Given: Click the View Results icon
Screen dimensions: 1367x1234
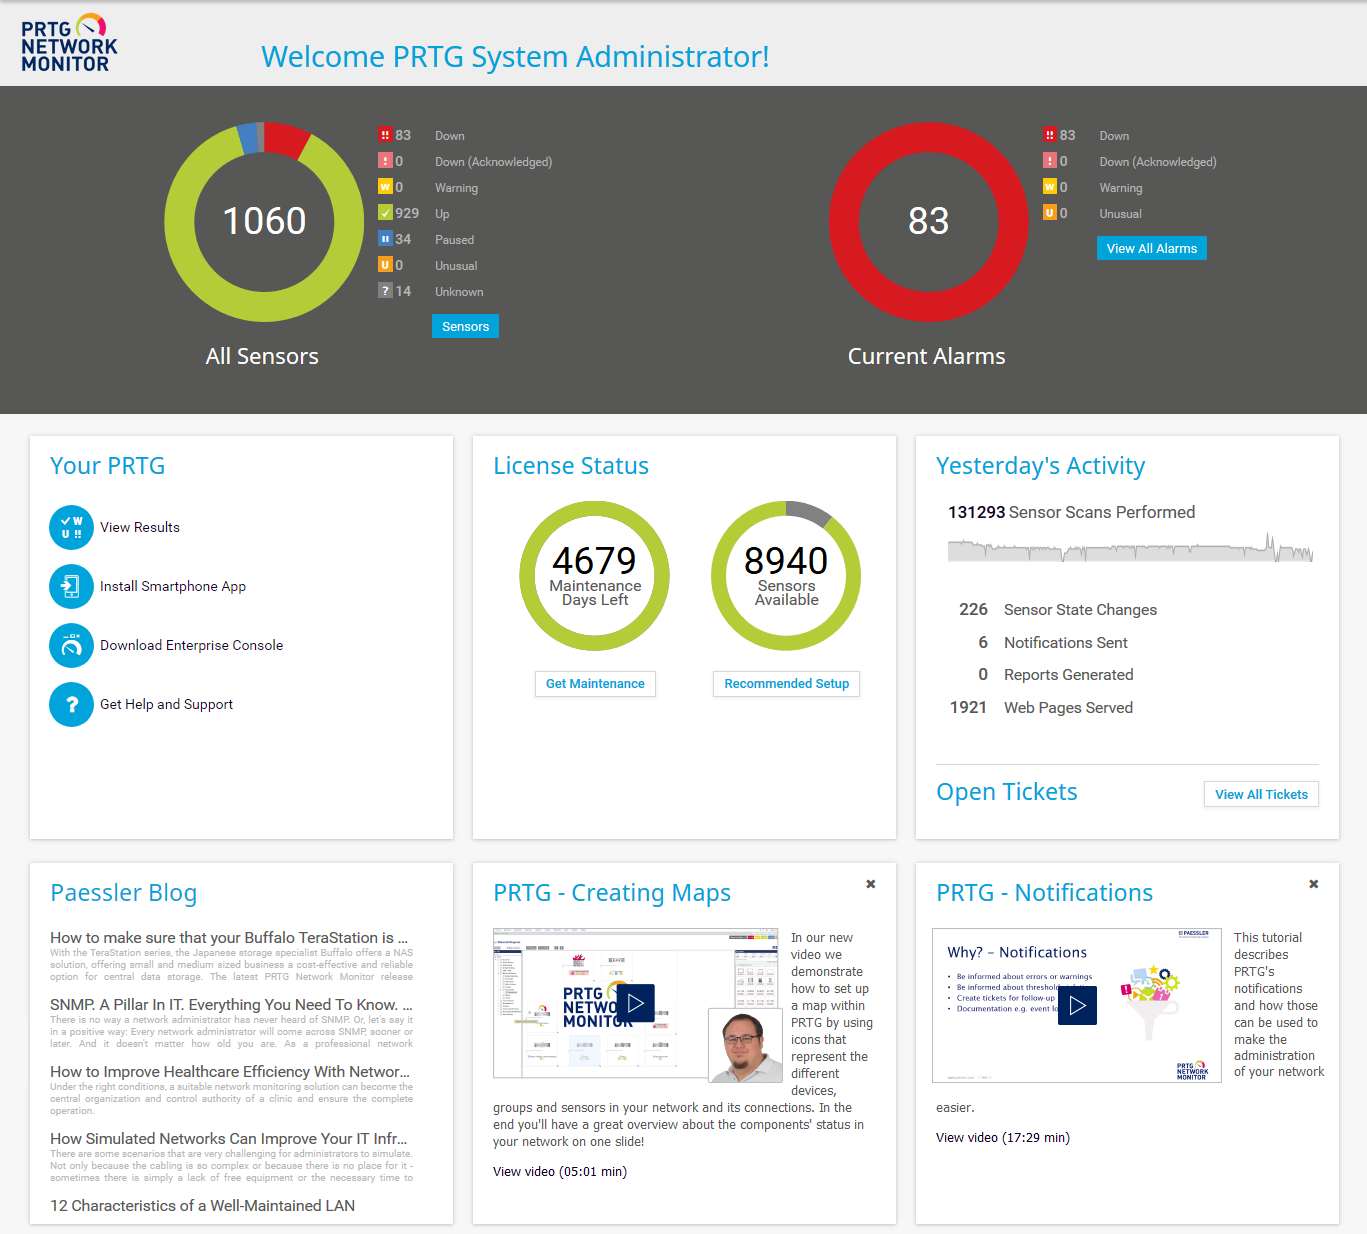Looking at the screenshot, I should pos(71,528).
